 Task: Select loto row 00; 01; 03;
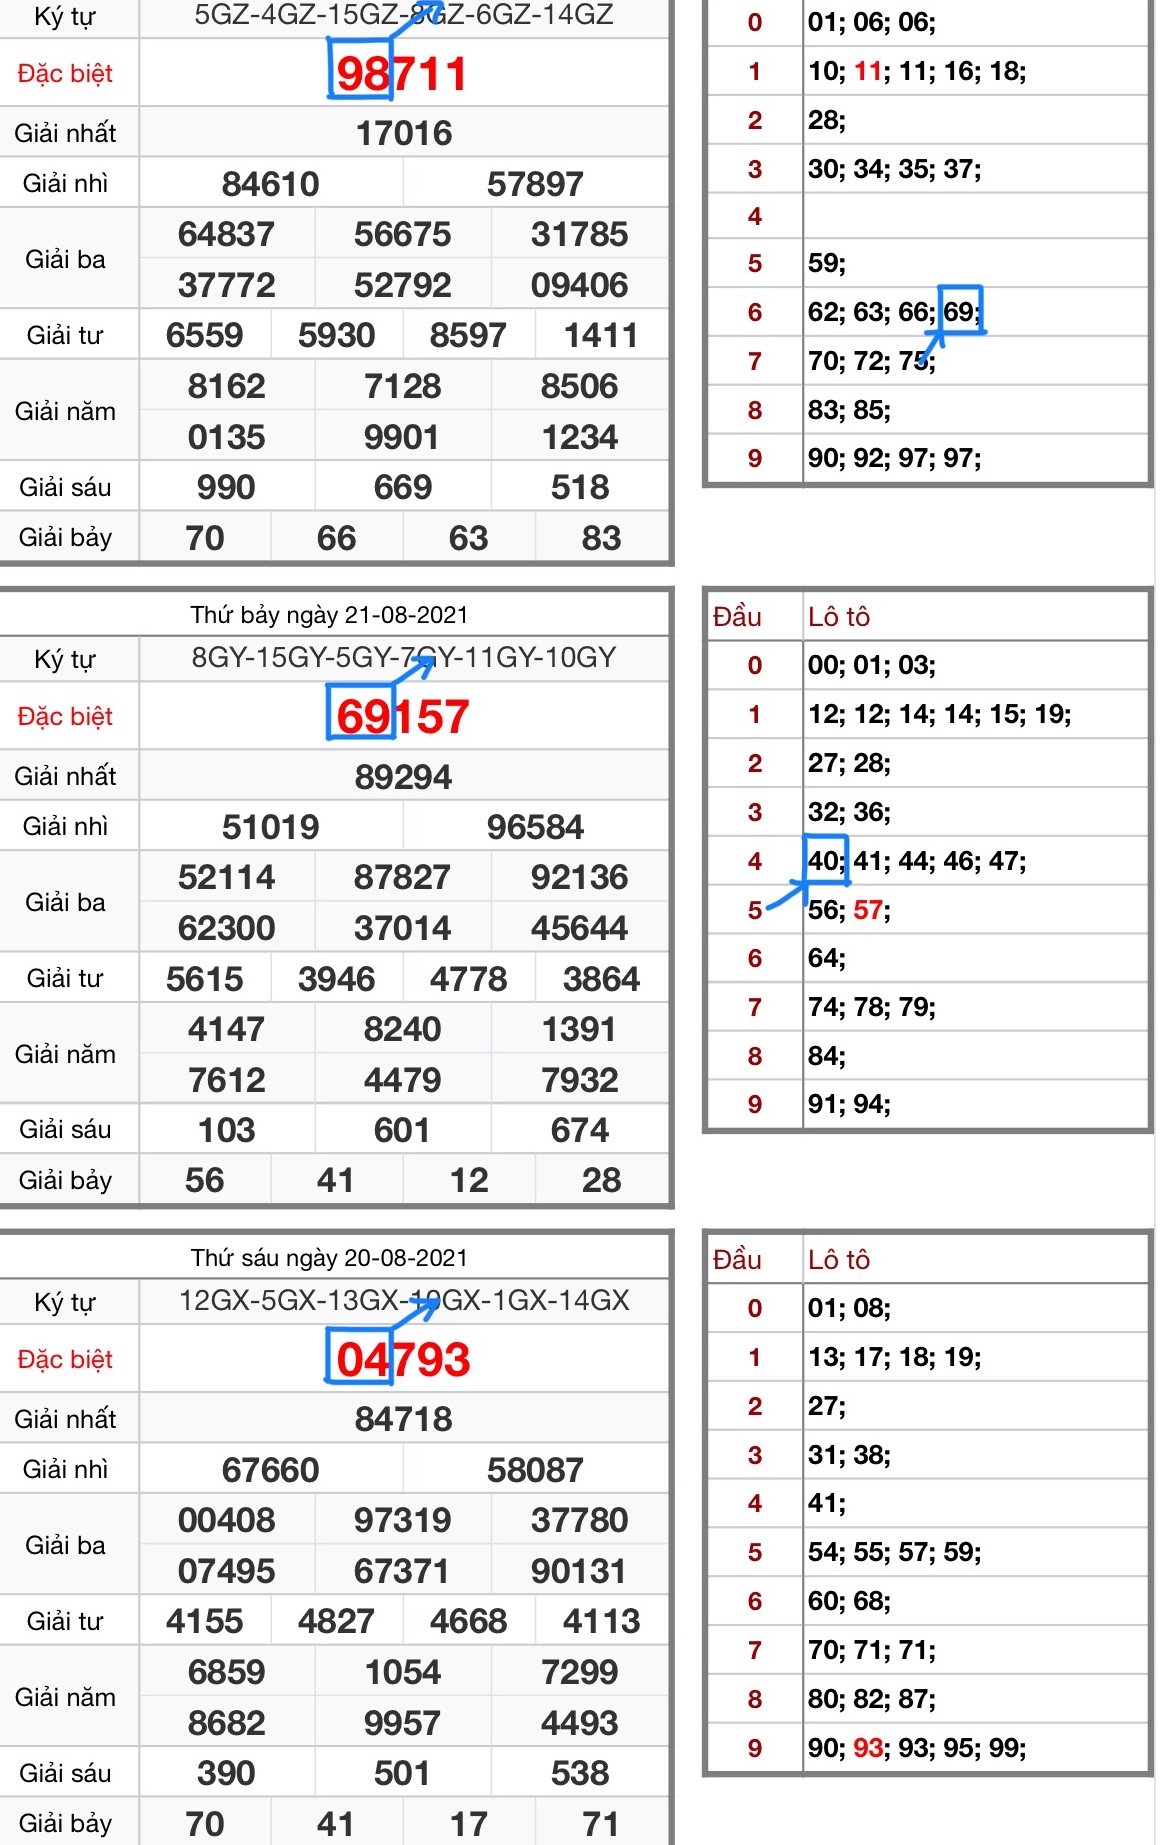(x=872, y=665)
